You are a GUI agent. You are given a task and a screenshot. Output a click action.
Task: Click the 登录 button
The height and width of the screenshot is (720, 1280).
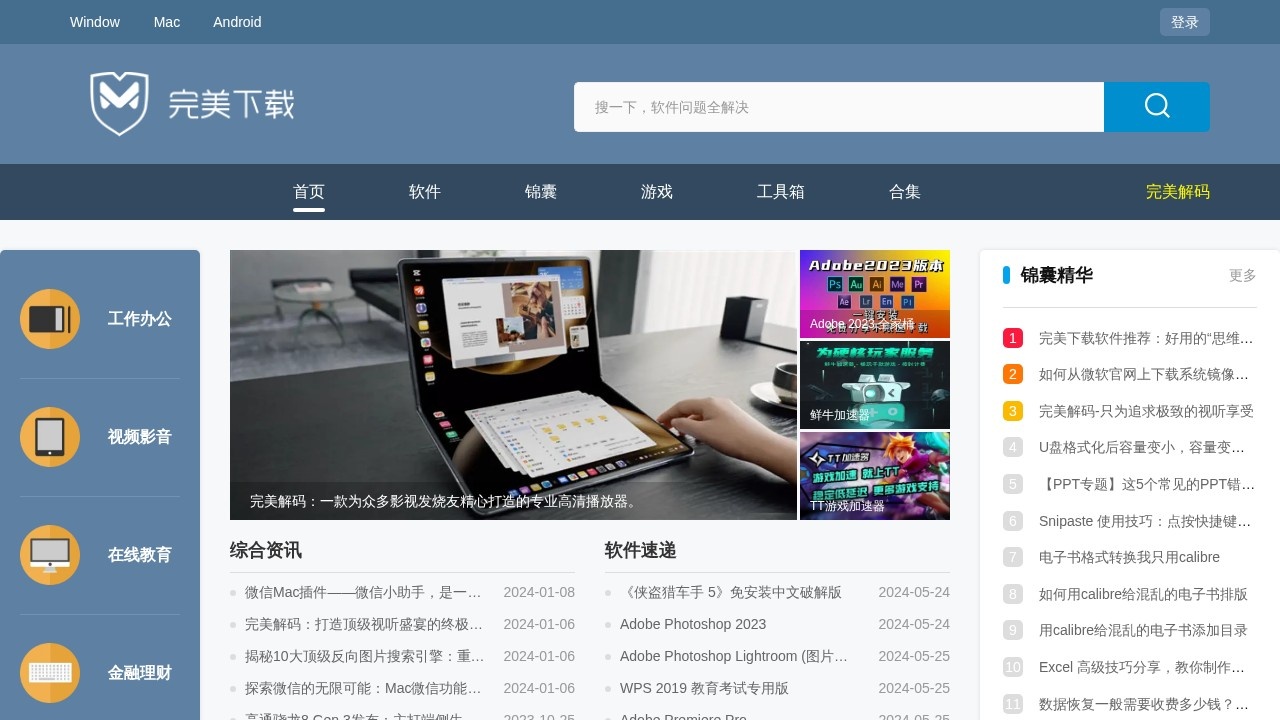(1184, 21)
